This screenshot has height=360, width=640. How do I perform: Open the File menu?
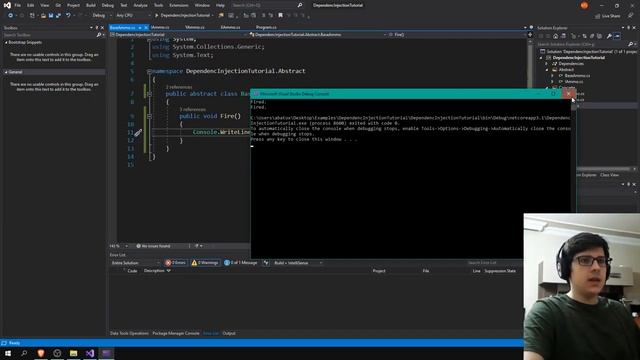(18, 5)
